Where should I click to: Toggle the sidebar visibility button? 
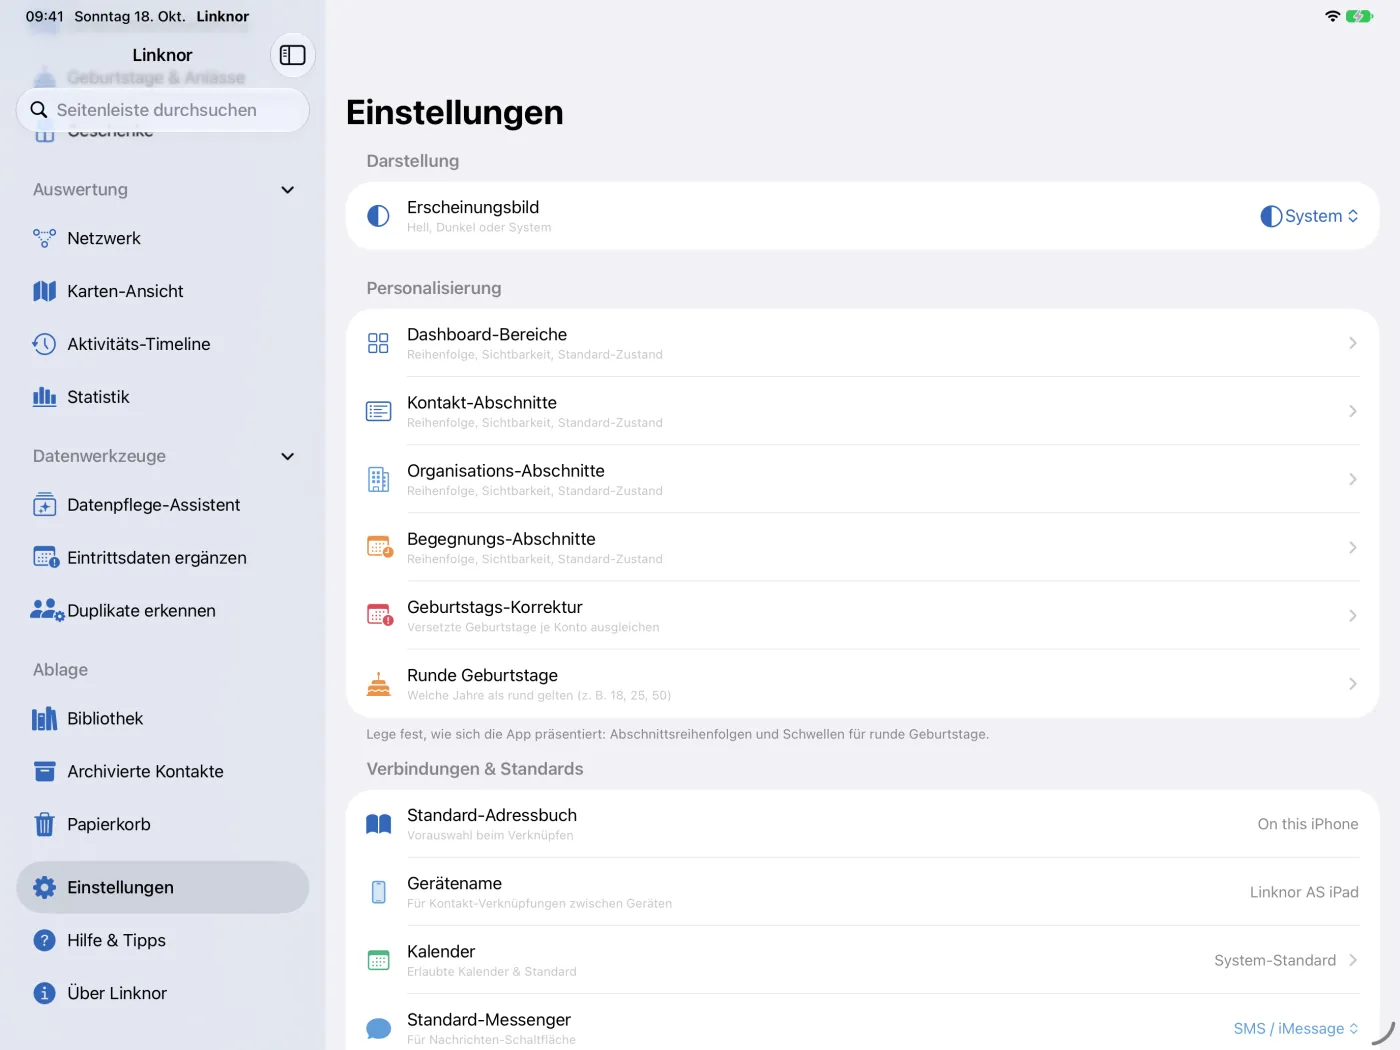coord(292,55)
